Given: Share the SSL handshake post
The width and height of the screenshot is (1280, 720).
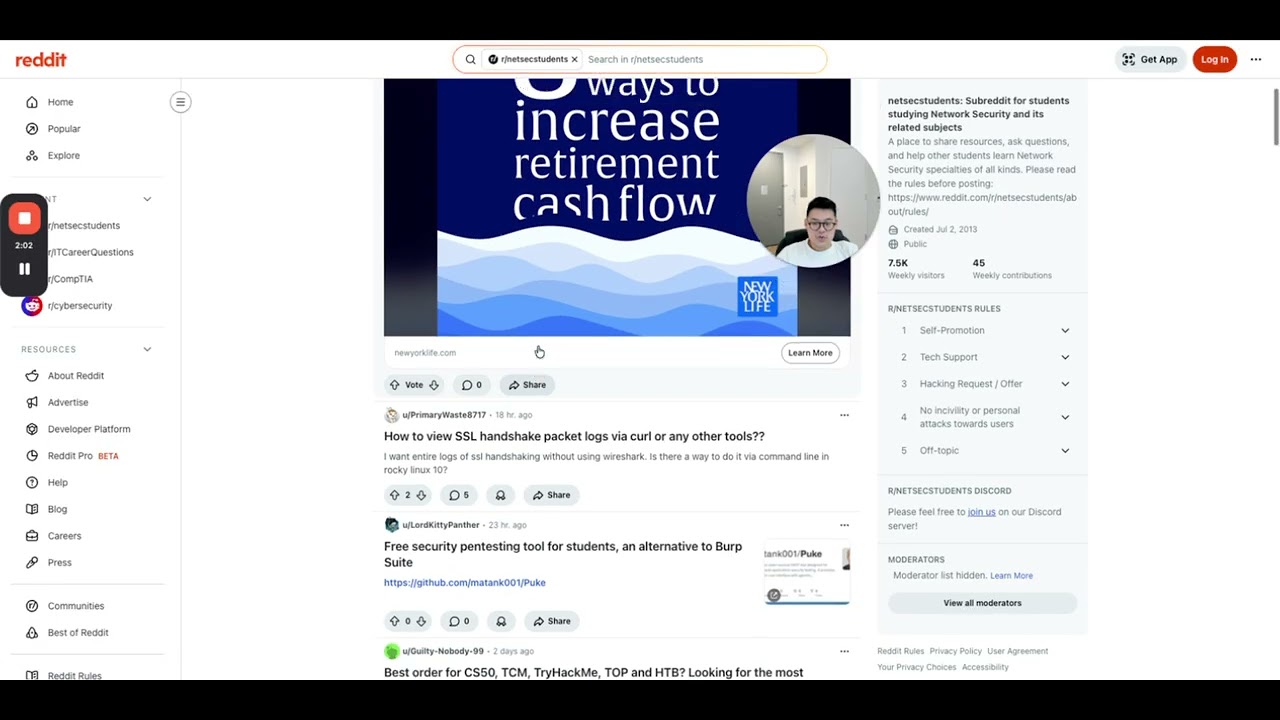Looking at the screenshot, I should [551, 495].
